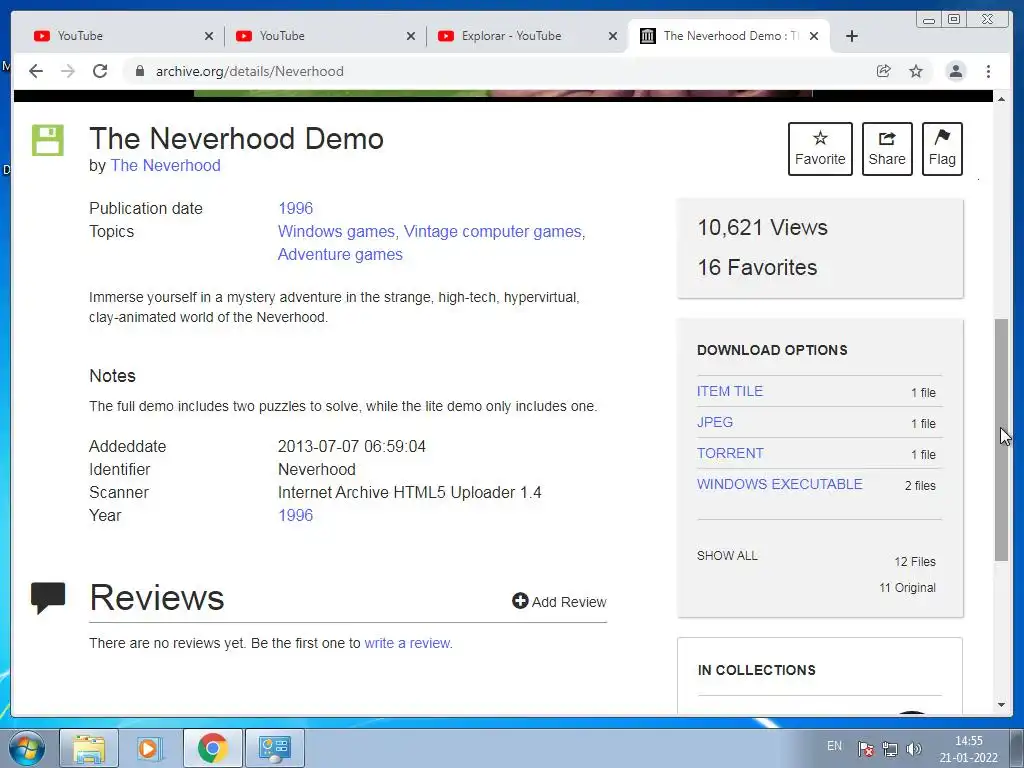This screenshot has width=1024, height=768.
Task: Click the Action Center flag tray icon
Action: click(866, 748)
